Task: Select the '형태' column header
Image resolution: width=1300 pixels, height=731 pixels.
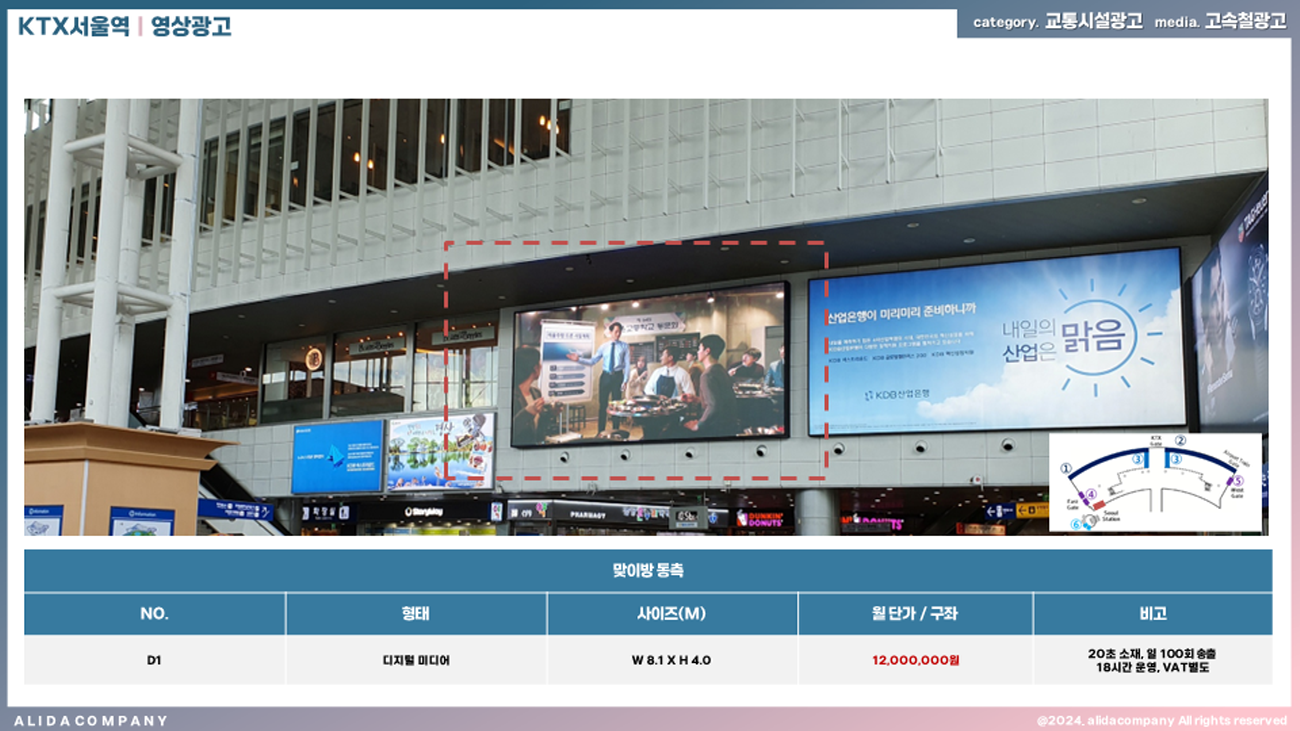Action: [415, 613]
